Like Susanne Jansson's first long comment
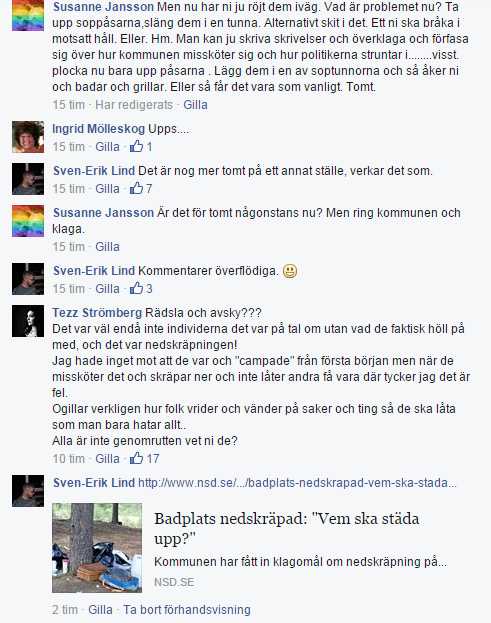This screenshot has width=491, height=623. click(195, 105)
